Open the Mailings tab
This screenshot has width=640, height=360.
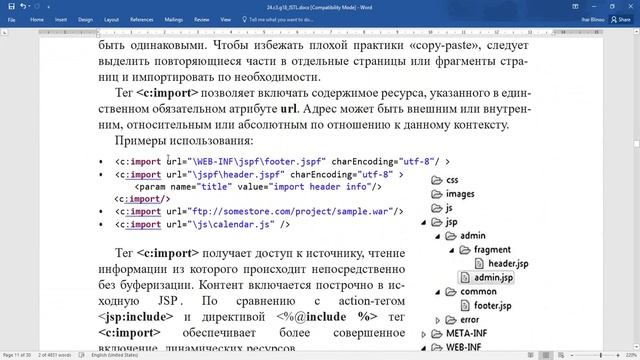point(173,20)
